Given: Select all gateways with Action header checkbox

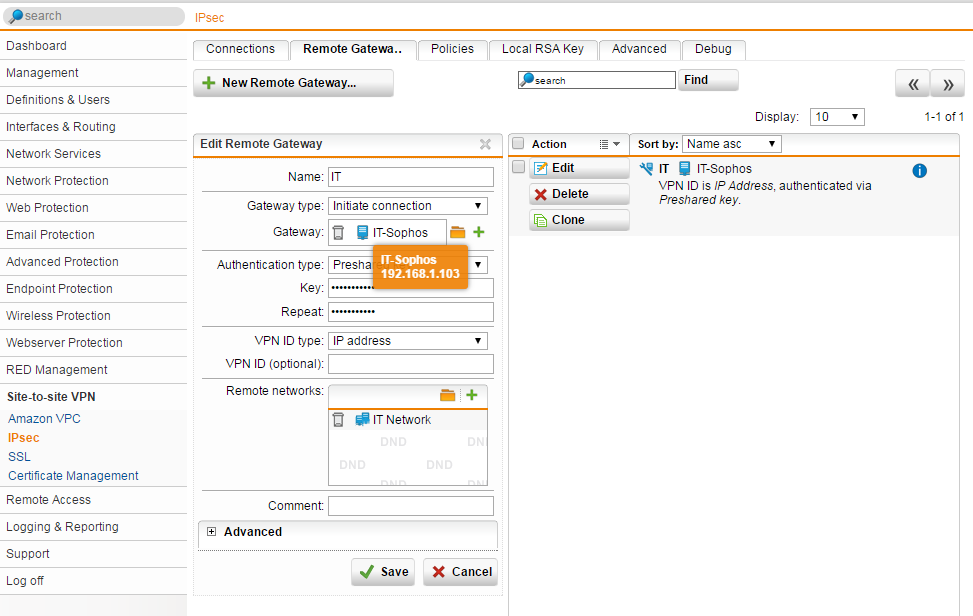Looking at the screenshot, I should (x=518, y=144).
